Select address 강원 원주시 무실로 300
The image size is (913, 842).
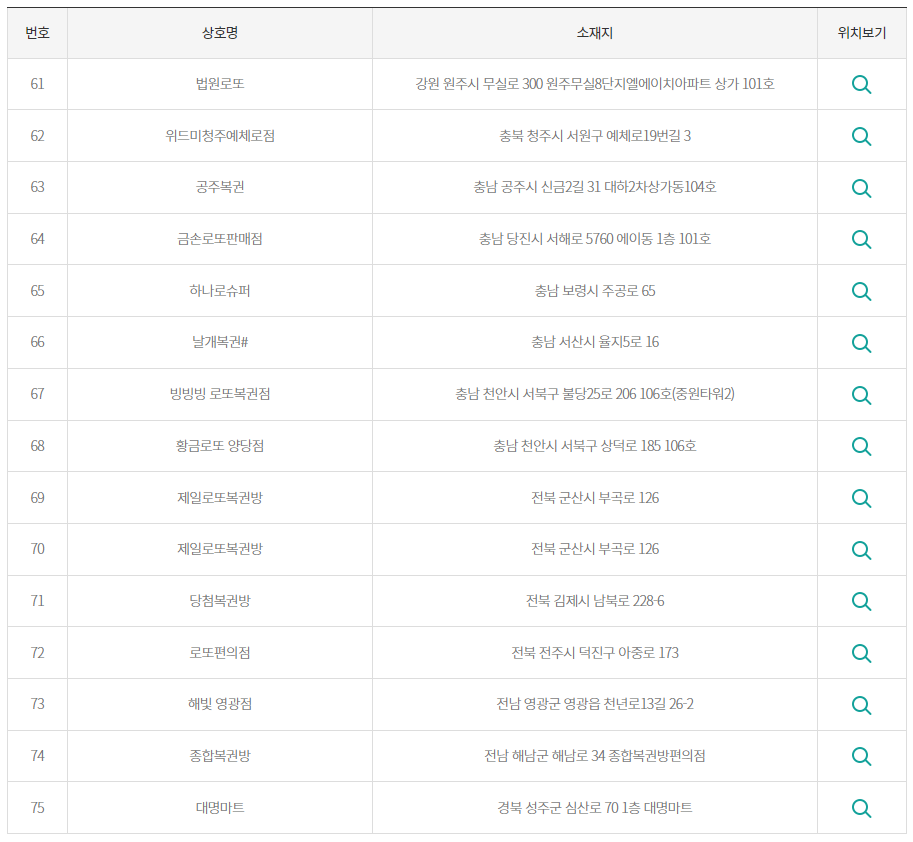tap(479, 84)
